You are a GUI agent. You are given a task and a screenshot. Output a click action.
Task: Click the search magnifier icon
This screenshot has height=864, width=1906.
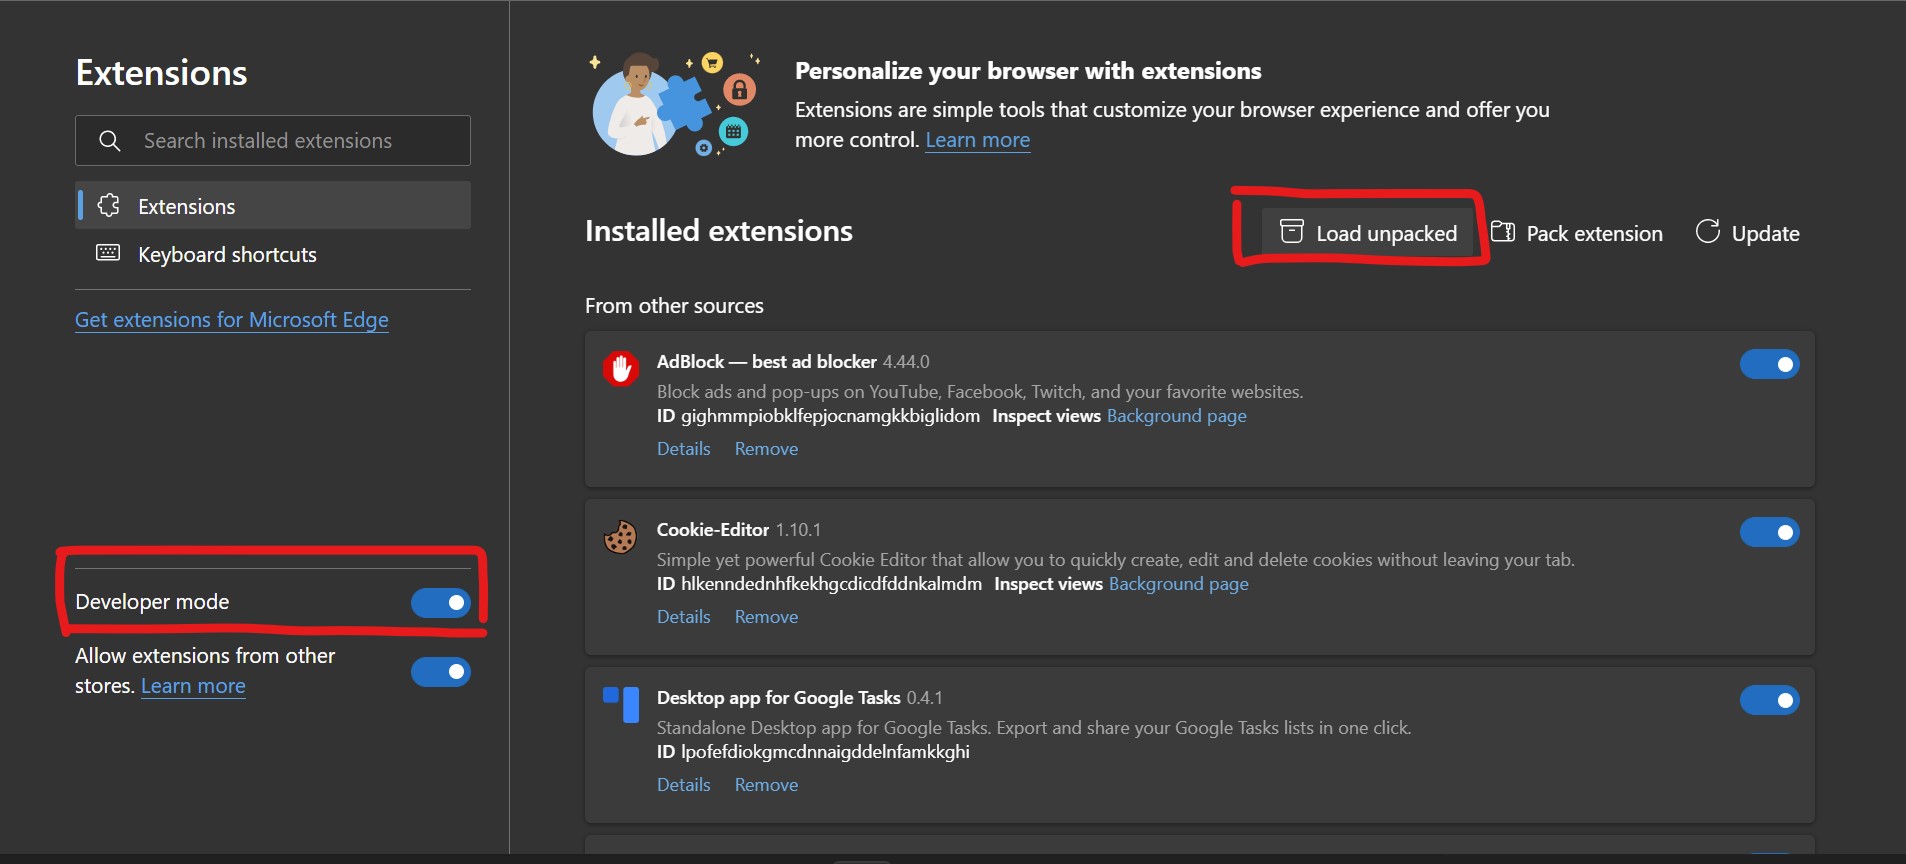click(110, 141)
